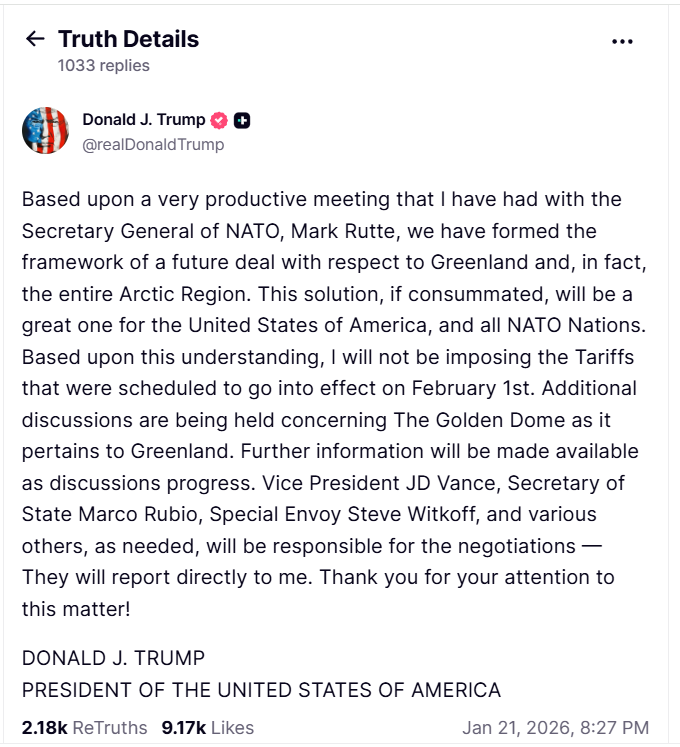Click the Jan 21, 2026 timestamp
Image resolution: width=680 pixels, height=747 pixels.
pyautogui.click(x=555, y=727)
